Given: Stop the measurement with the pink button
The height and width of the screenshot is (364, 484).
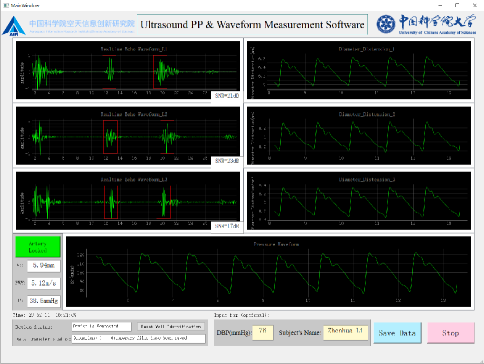Looking at the screenshot, I should coord(451,333).
